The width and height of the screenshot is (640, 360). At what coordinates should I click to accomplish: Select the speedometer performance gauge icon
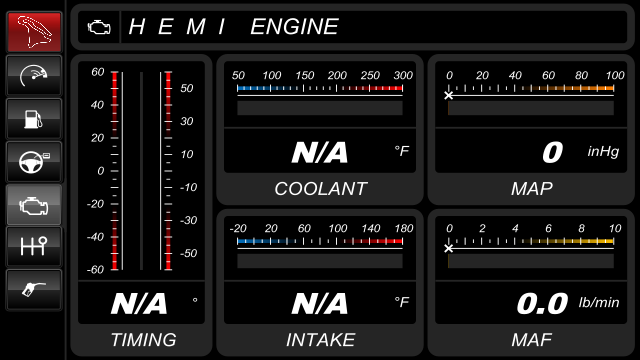[x=34, y=75]
